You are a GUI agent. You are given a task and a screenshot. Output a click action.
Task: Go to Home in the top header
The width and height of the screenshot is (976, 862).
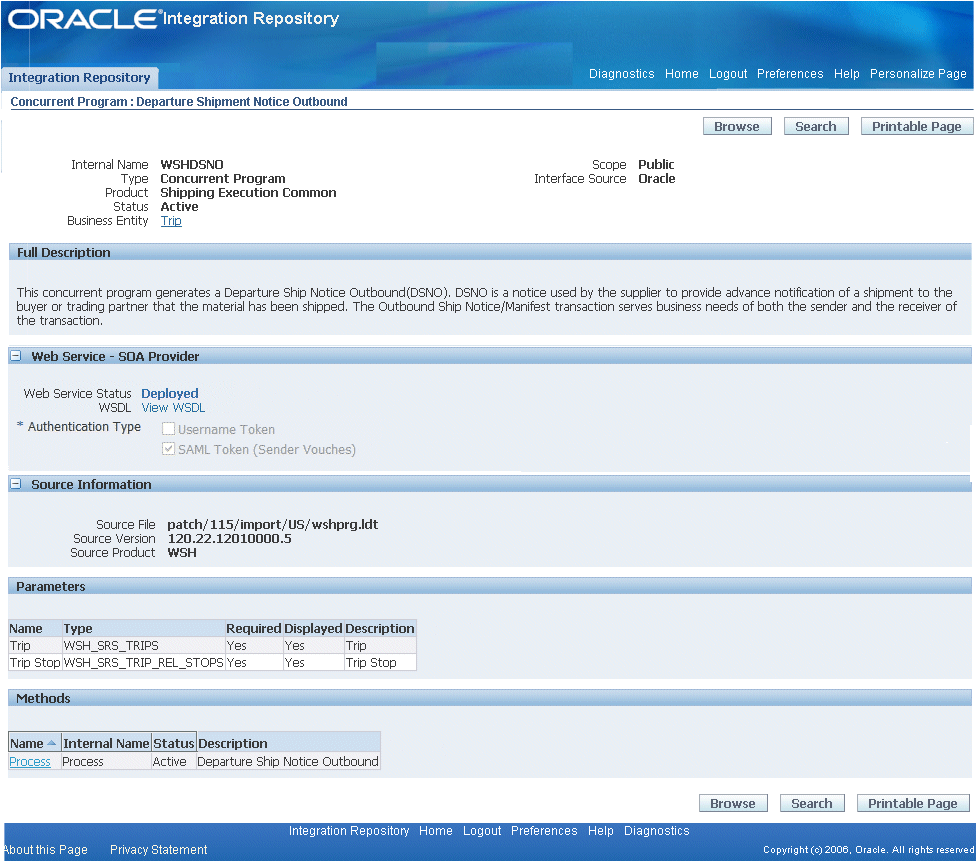pos(682,73)
